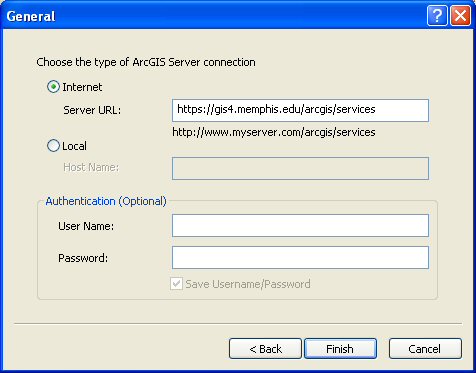This screenshot has width=476, height=373.
Task: Click the Finish button
Action: pyautogui.click(x=340, y=349)
